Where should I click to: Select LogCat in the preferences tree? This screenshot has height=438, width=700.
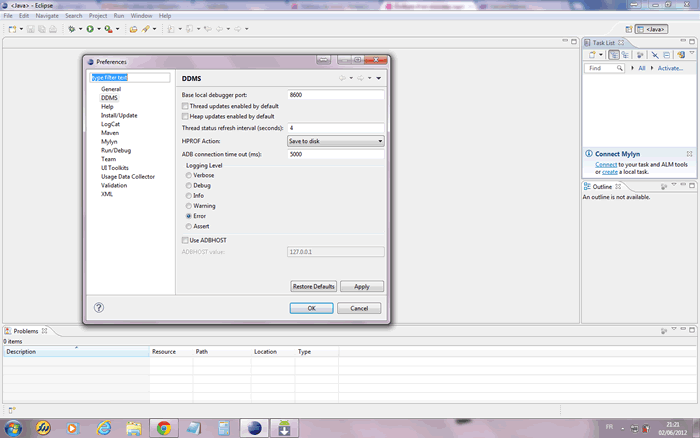pos(110,124)
